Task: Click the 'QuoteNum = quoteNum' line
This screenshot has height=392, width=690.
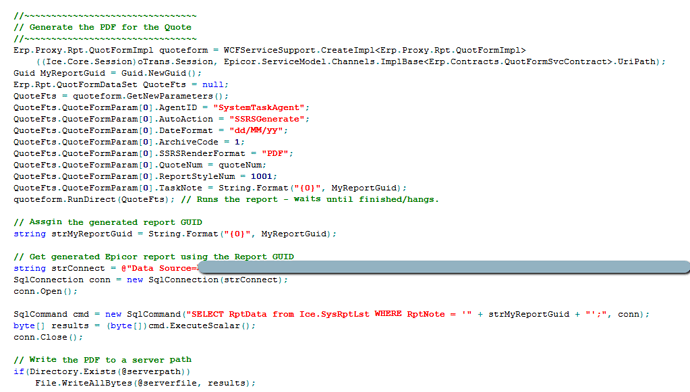Action: (x=140, y=165)
